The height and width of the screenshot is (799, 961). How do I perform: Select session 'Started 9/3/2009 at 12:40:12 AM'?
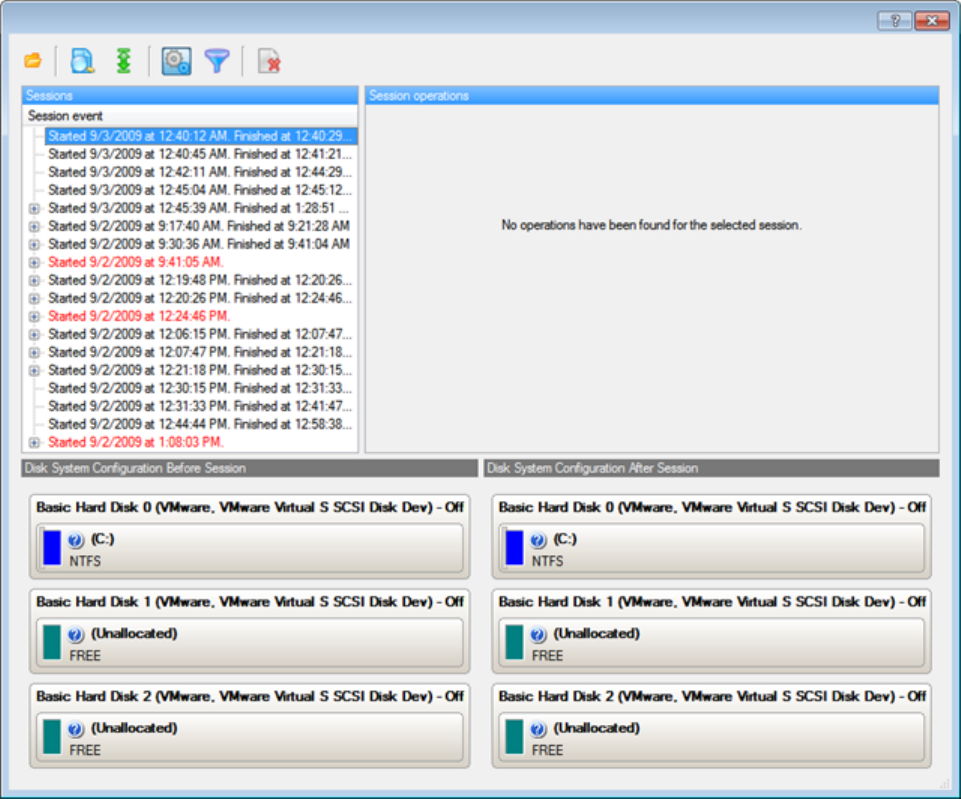click(200, 136)
